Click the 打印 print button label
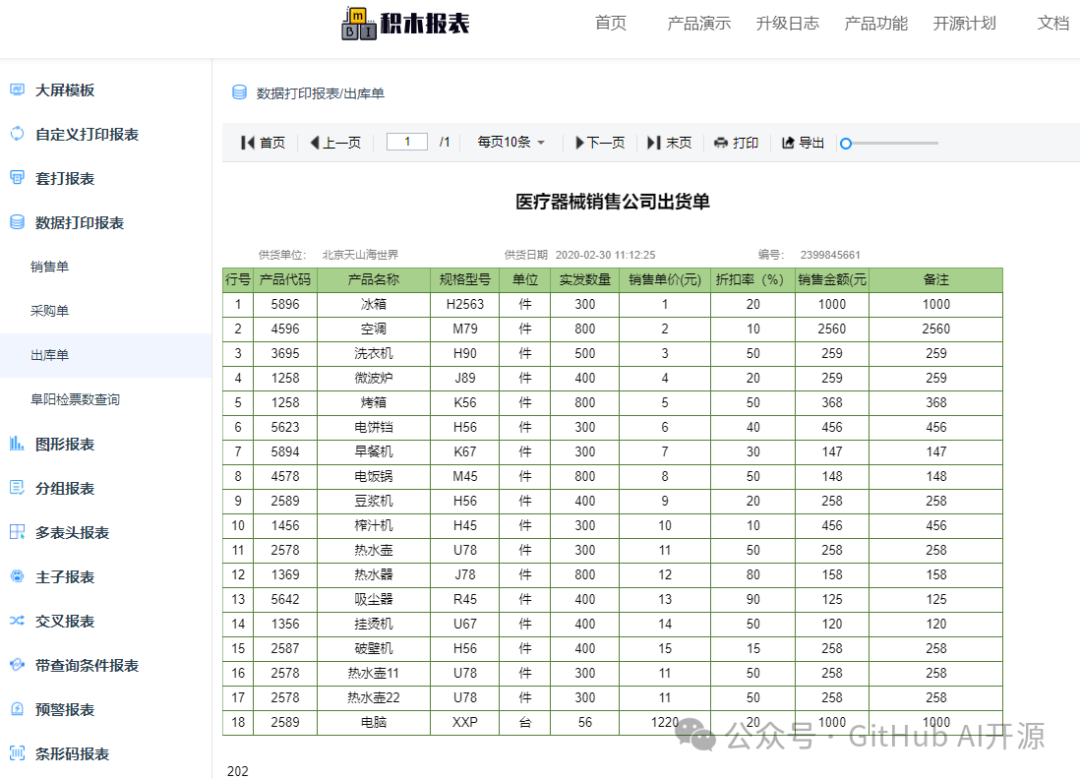 (x=746, y=143)
